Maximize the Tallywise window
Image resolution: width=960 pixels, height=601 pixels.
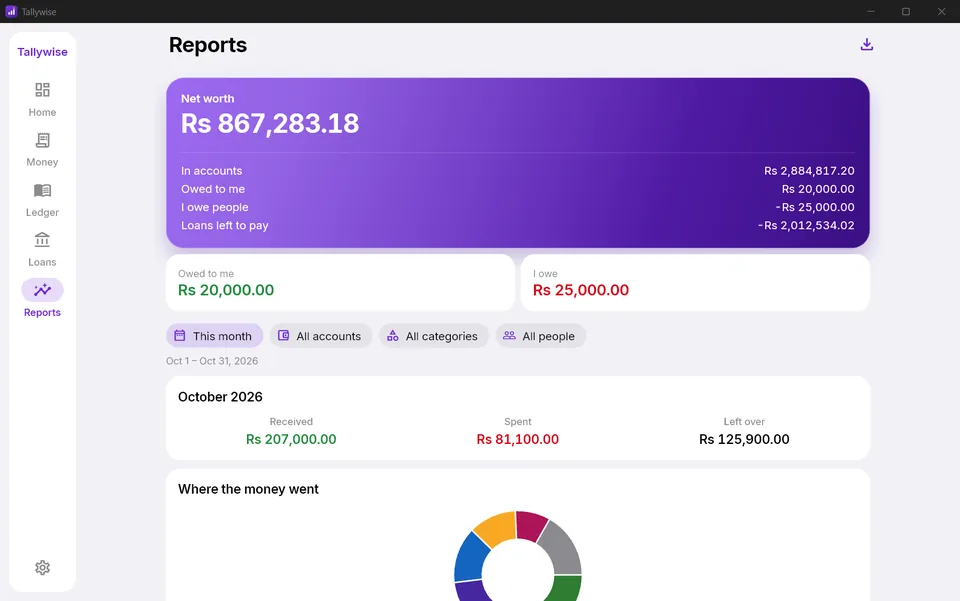(x=906, y=12)
